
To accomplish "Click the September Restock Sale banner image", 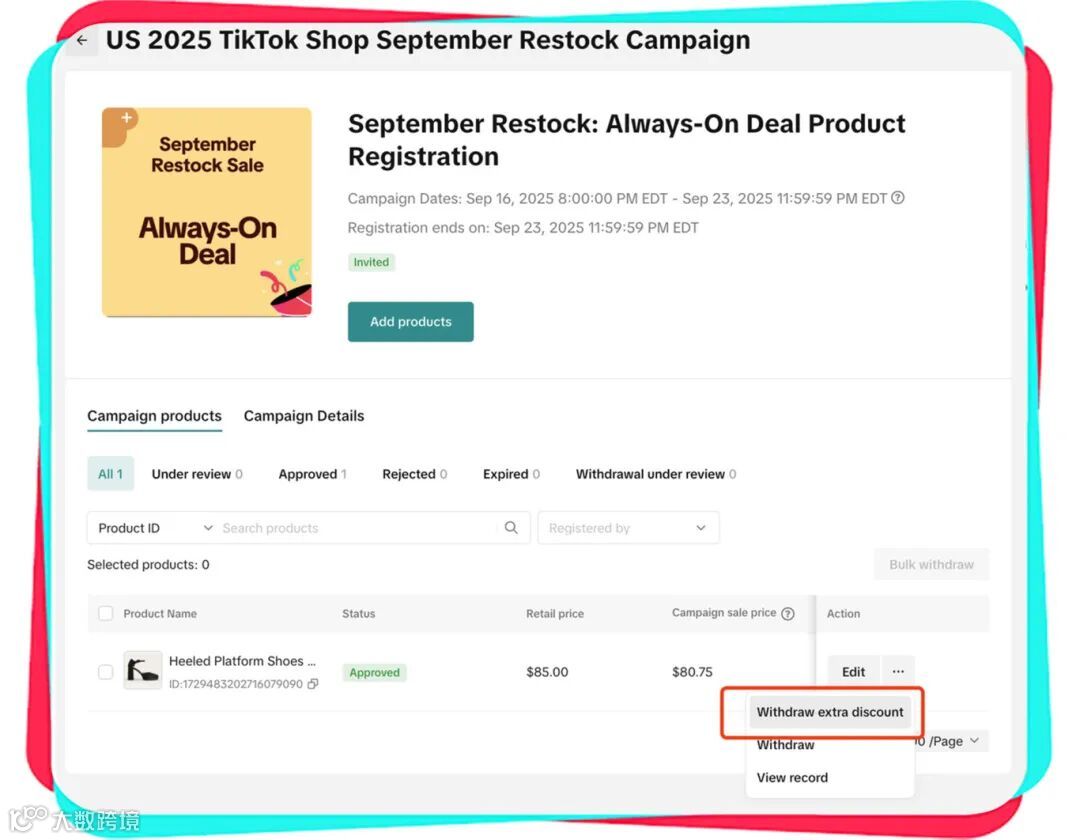I will click(x=207, y=212).
